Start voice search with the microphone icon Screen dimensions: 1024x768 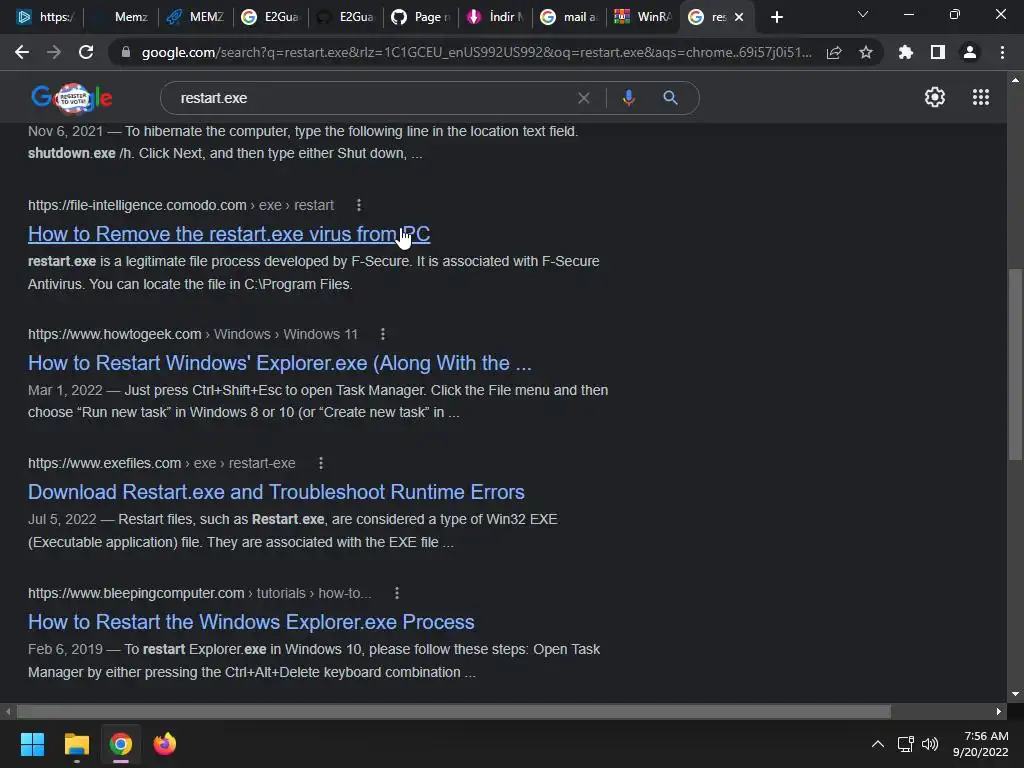tap(628, 98)
